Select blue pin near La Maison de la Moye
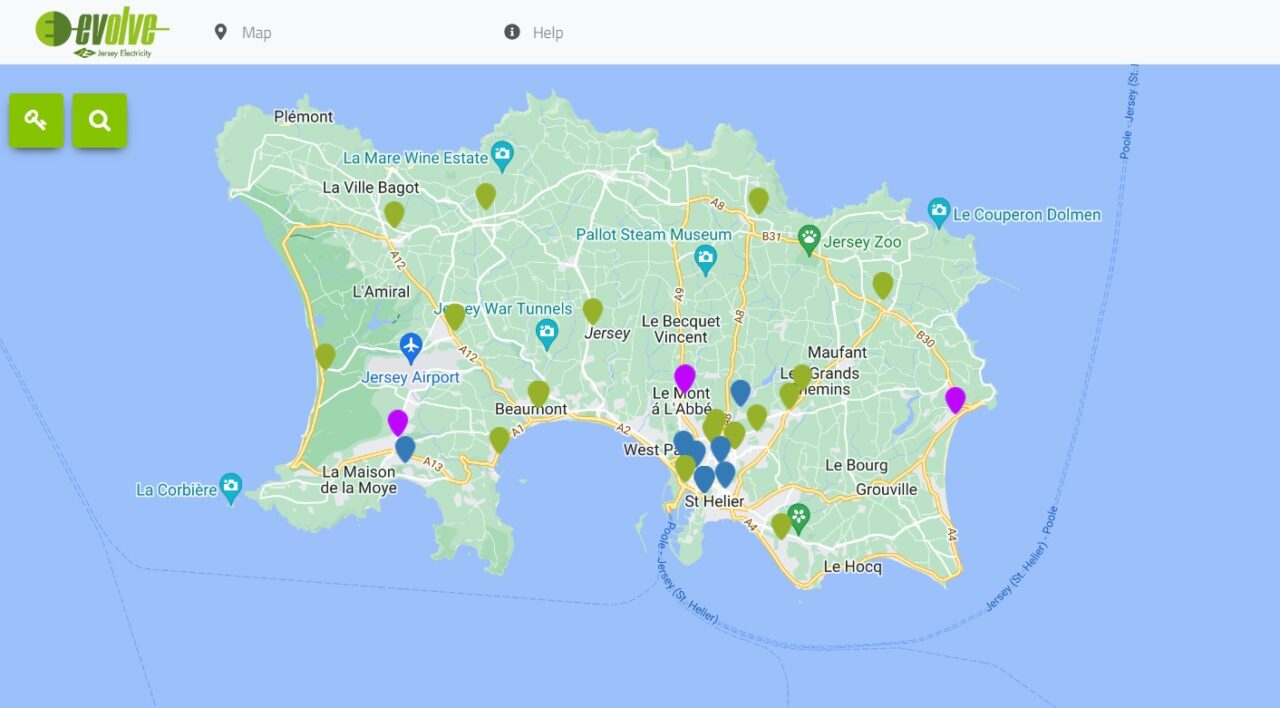This screenshot has width=1280, height=708. (x=405, y=448)
